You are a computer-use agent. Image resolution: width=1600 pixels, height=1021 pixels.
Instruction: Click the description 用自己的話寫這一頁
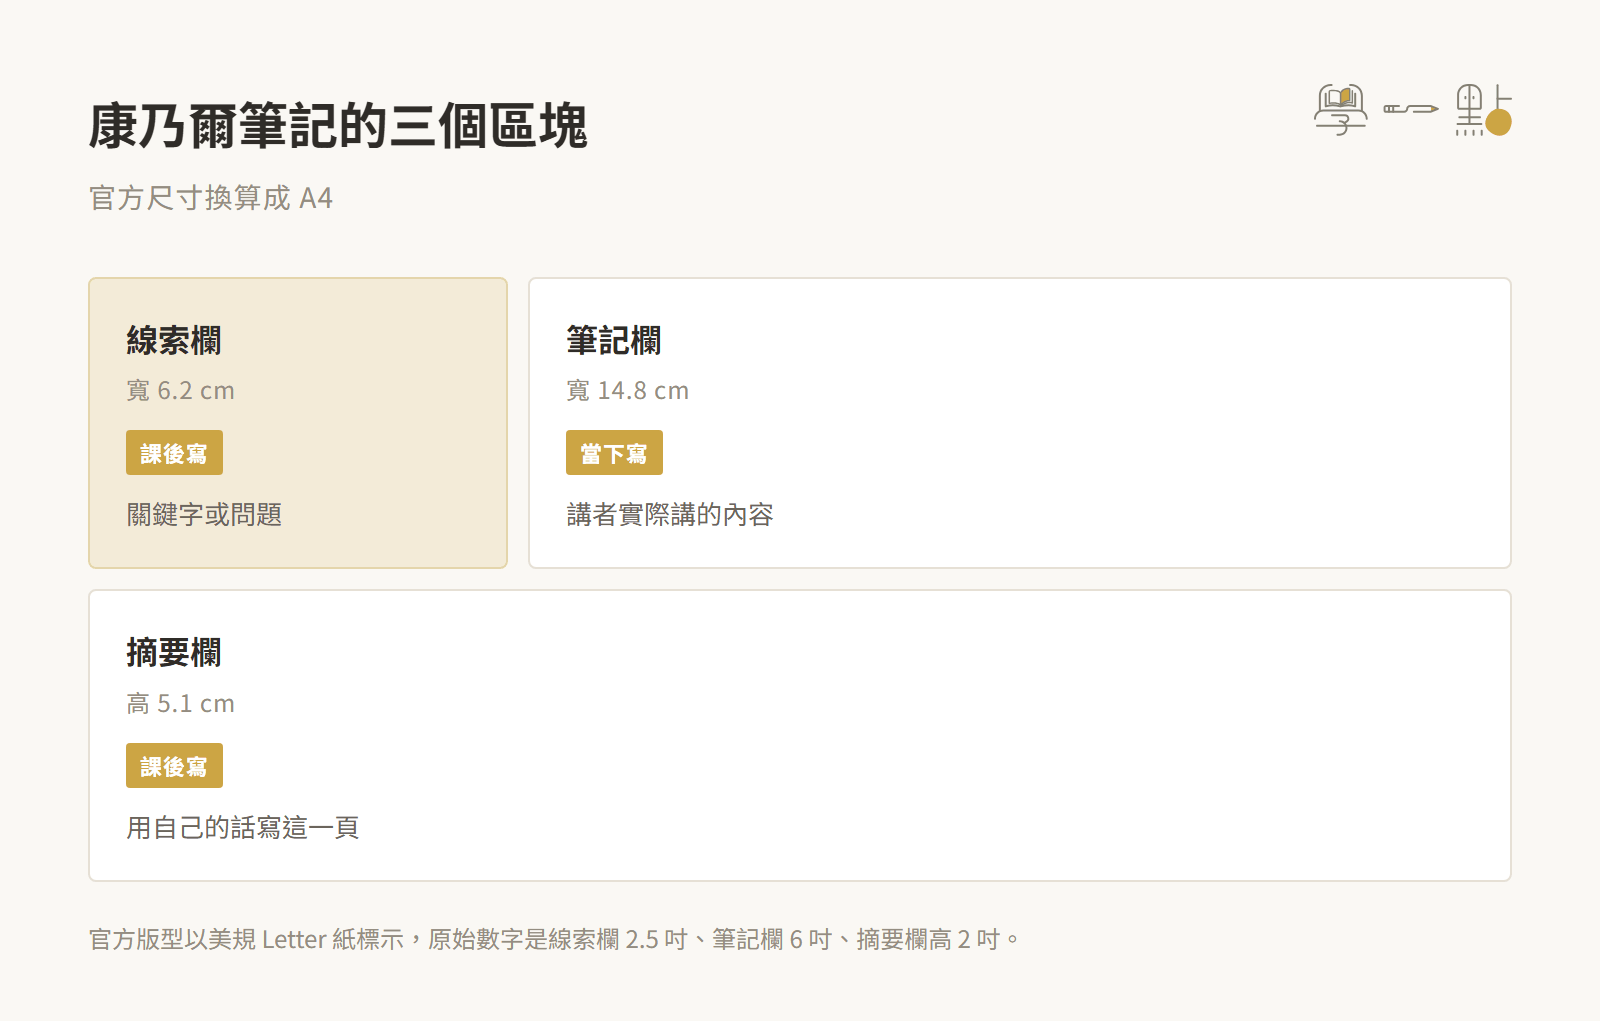point(243,828)
